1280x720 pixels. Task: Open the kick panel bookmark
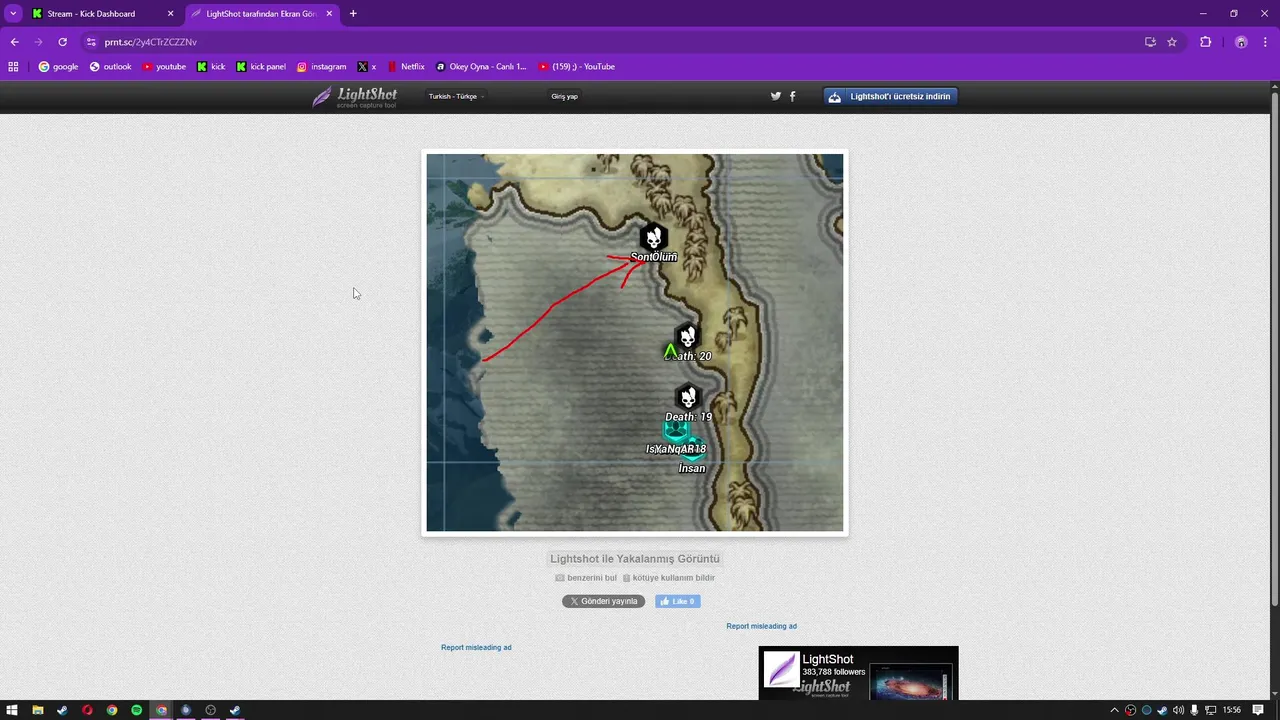(x=261, y=67)
